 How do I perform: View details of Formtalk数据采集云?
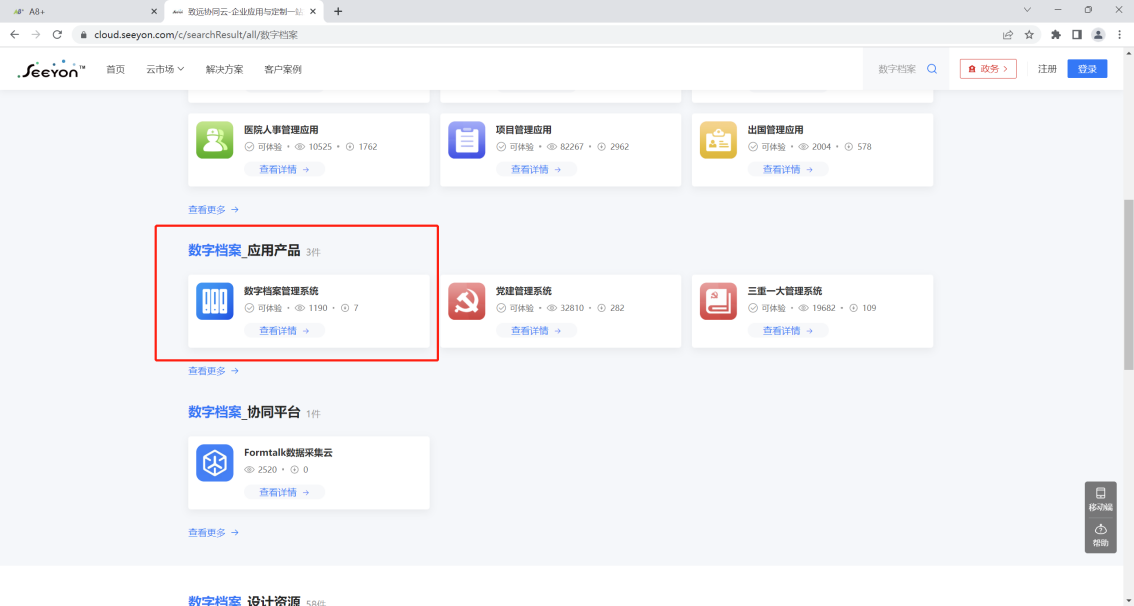point(284,492)
